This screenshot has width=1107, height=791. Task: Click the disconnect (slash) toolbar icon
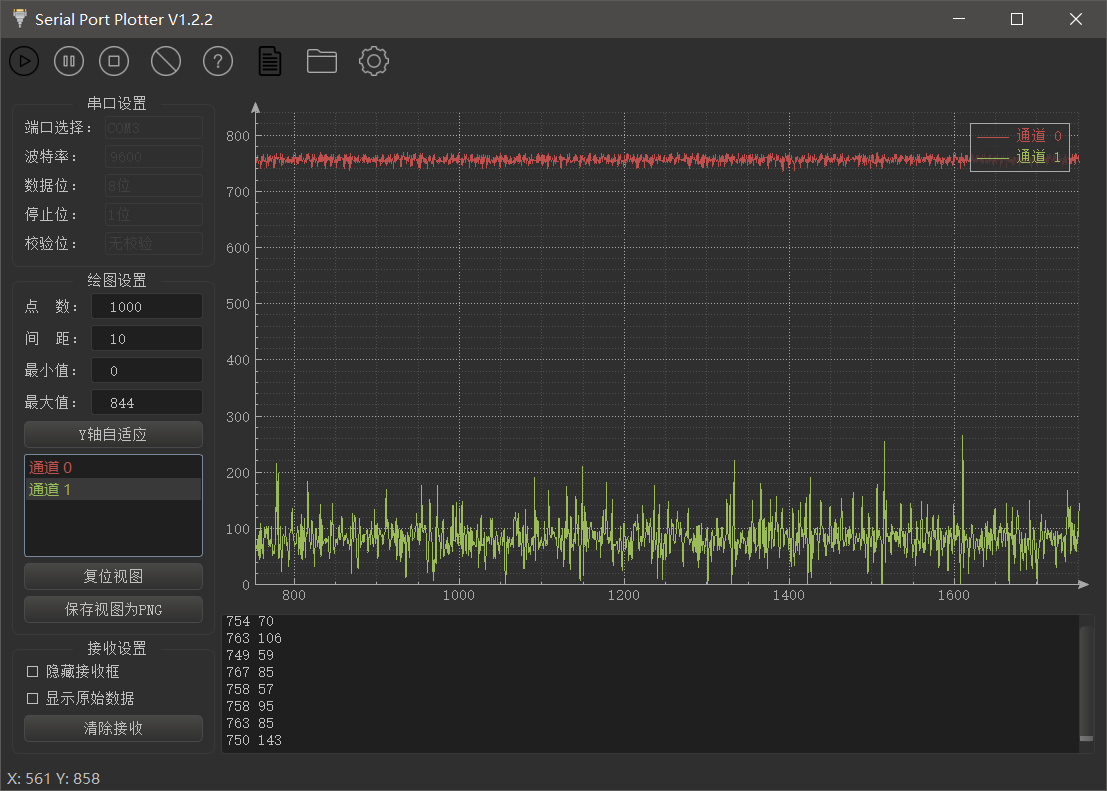[165, 61]
